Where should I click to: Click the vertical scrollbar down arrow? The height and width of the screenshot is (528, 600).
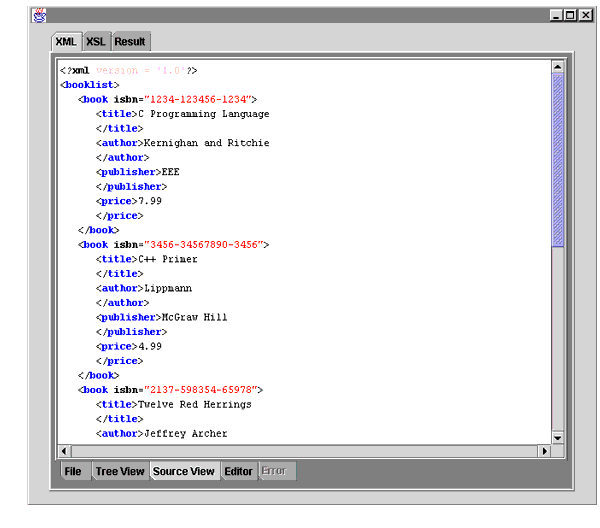coord(558,437)
